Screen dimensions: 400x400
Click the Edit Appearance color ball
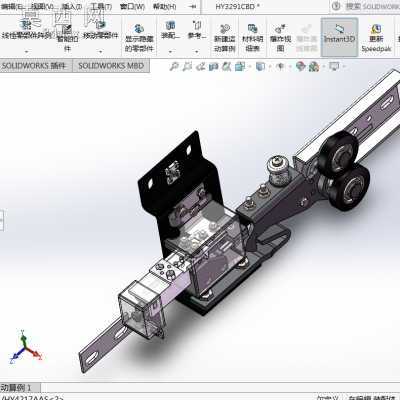(x=300, y=67)
